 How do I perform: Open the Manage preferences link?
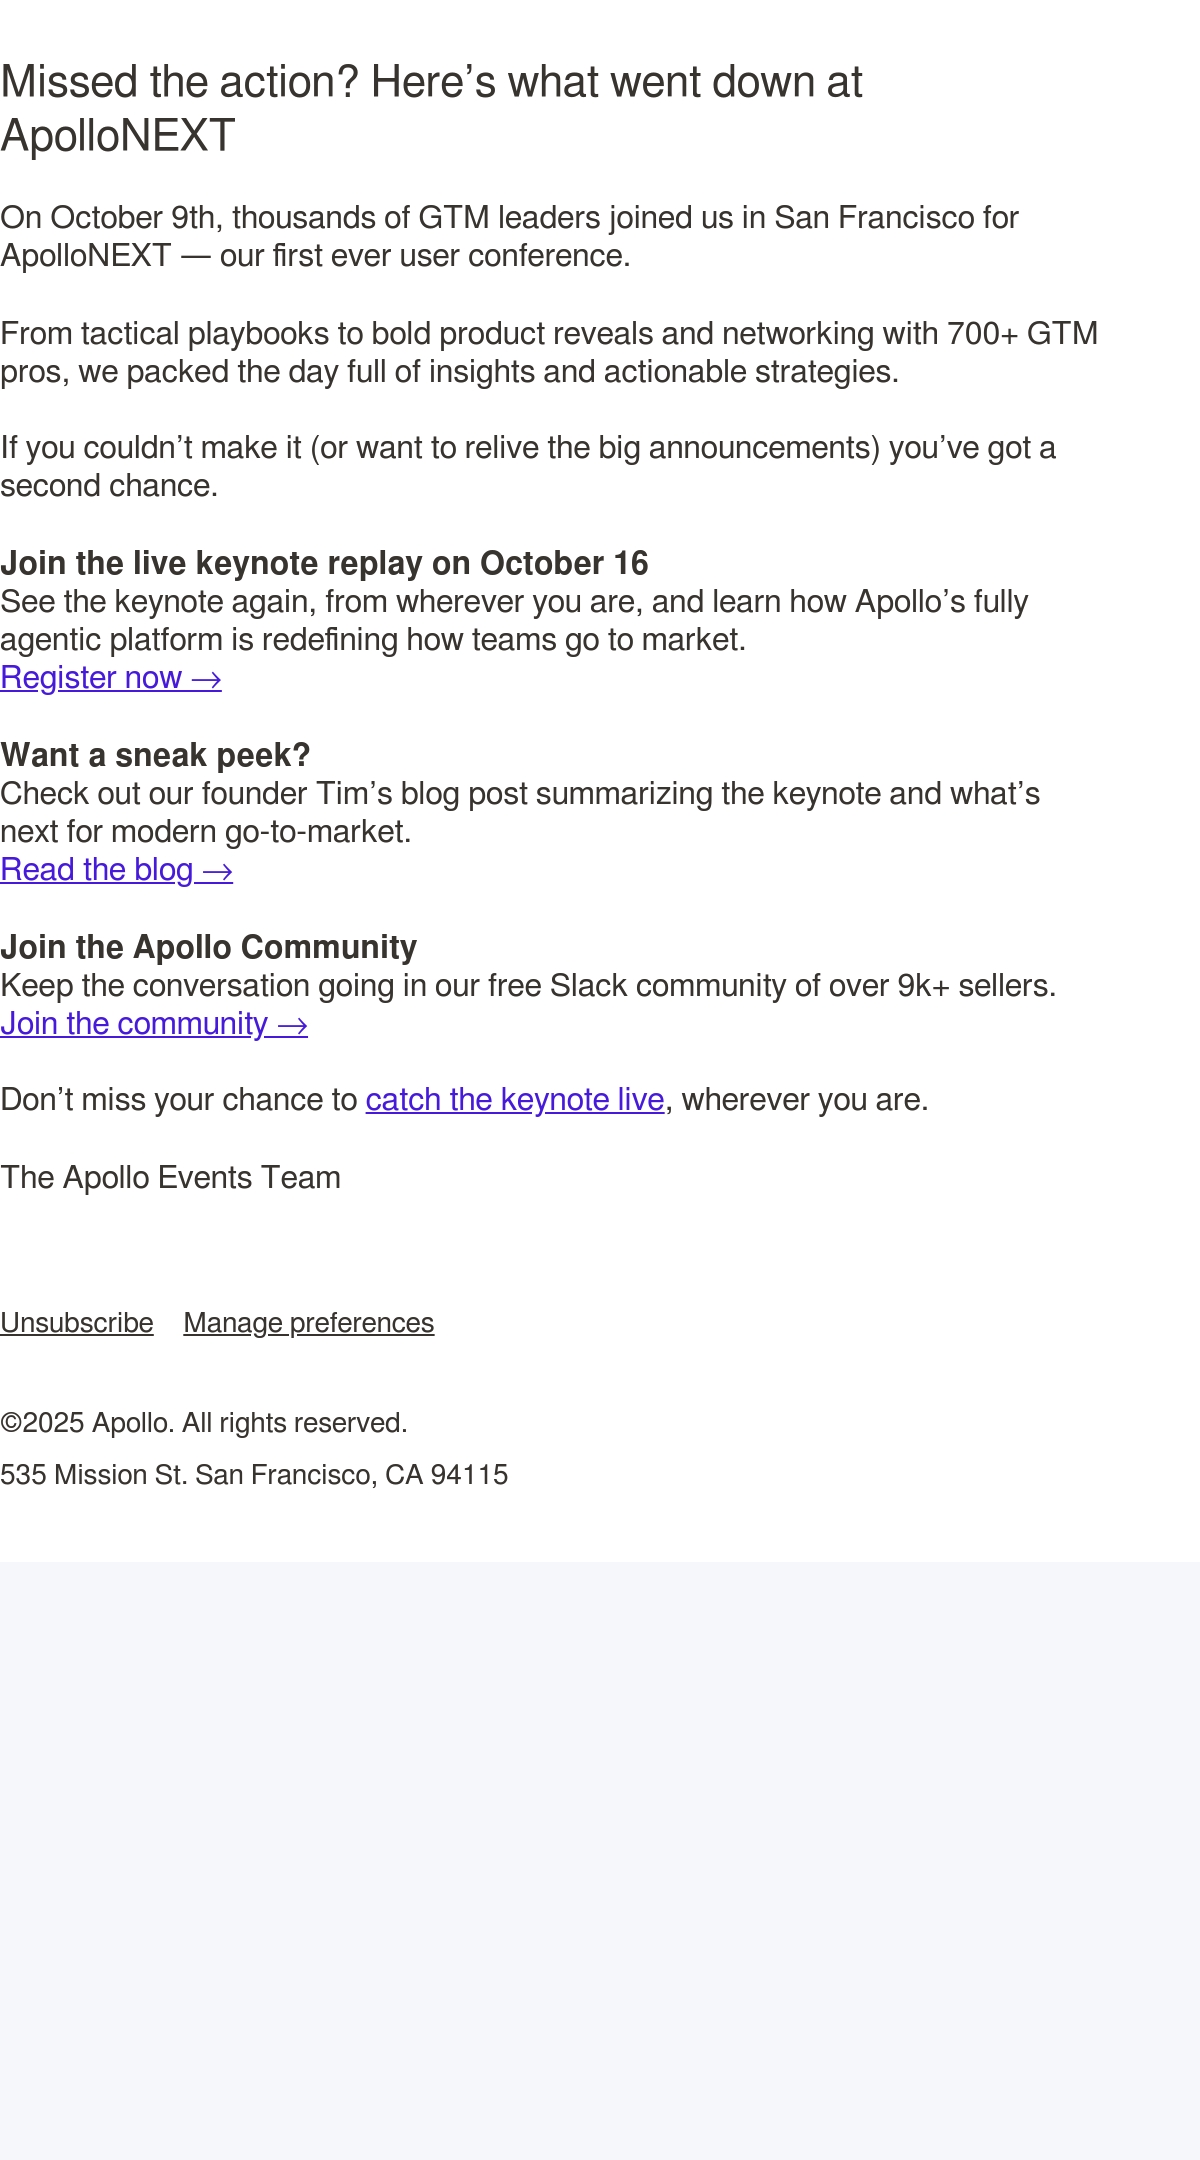pos(309,1323)
